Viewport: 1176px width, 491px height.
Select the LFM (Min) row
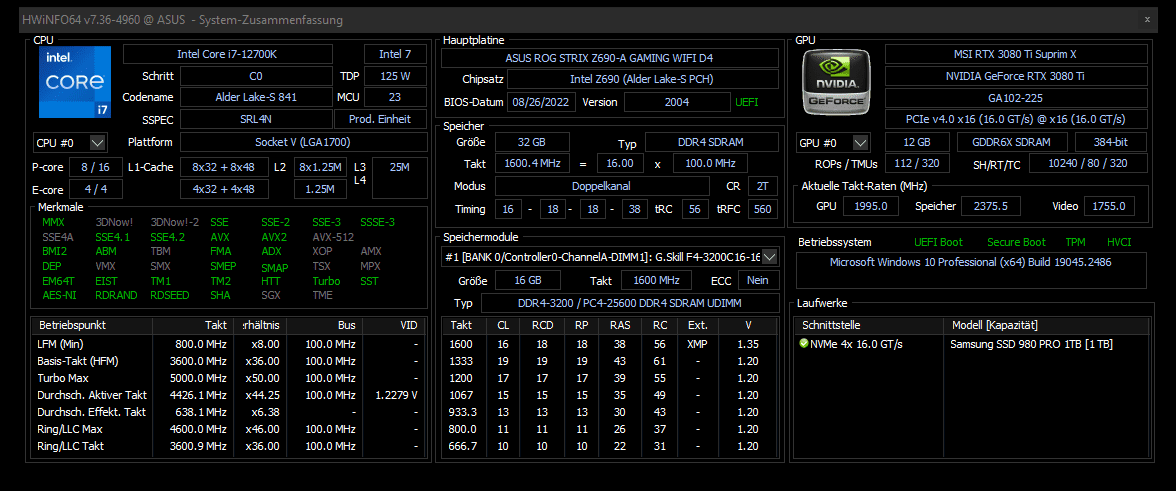[x=230, y=344]
